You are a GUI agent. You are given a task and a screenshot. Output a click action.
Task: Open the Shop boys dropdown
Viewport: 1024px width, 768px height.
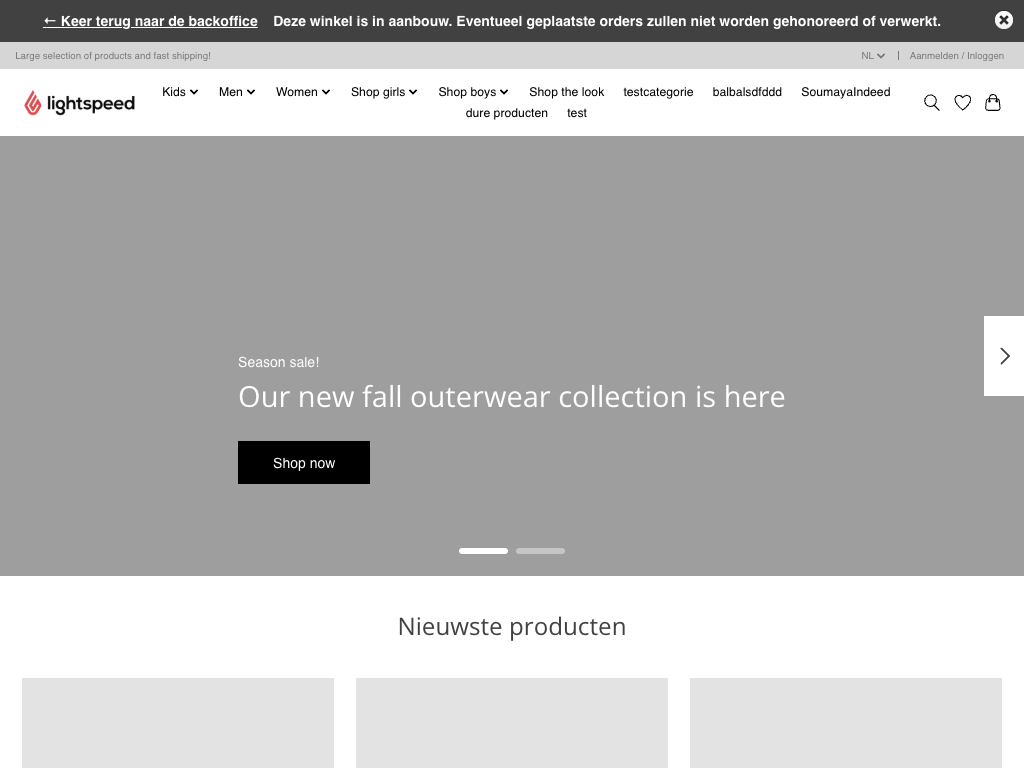point(473,92)
